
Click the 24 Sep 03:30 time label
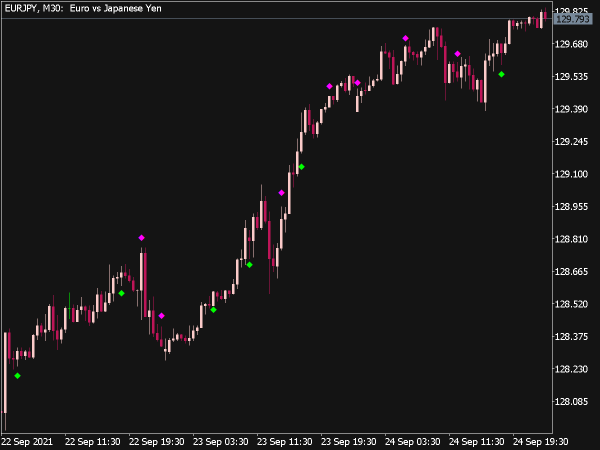click(412, 442)
